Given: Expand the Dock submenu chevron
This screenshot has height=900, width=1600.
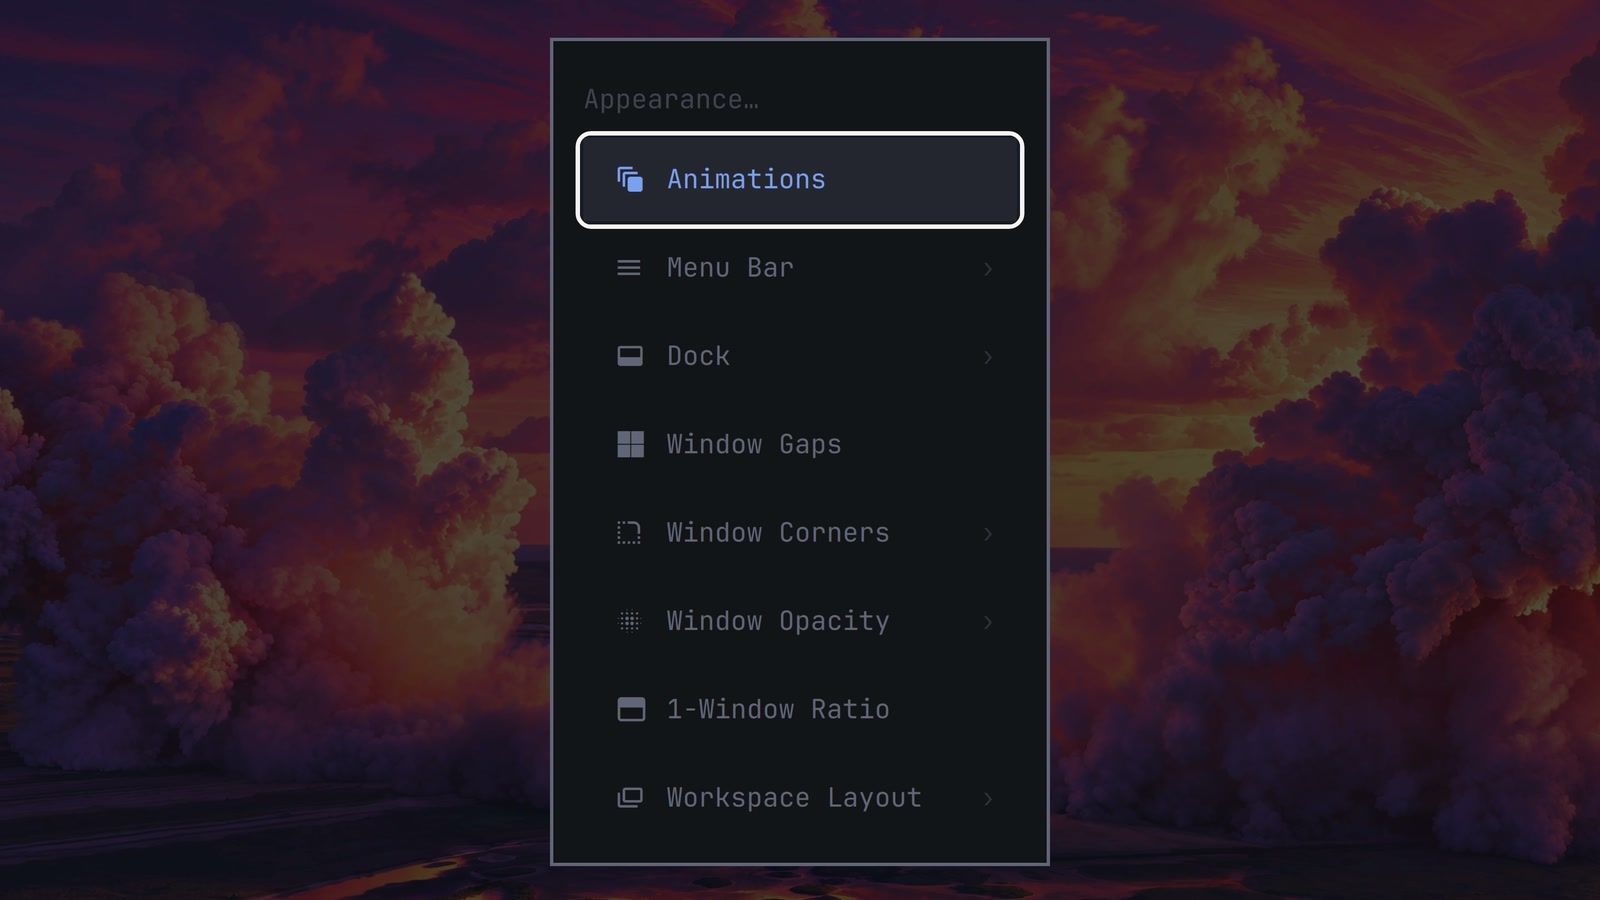Looking at the screenshot, I should [x=988, y=356].
